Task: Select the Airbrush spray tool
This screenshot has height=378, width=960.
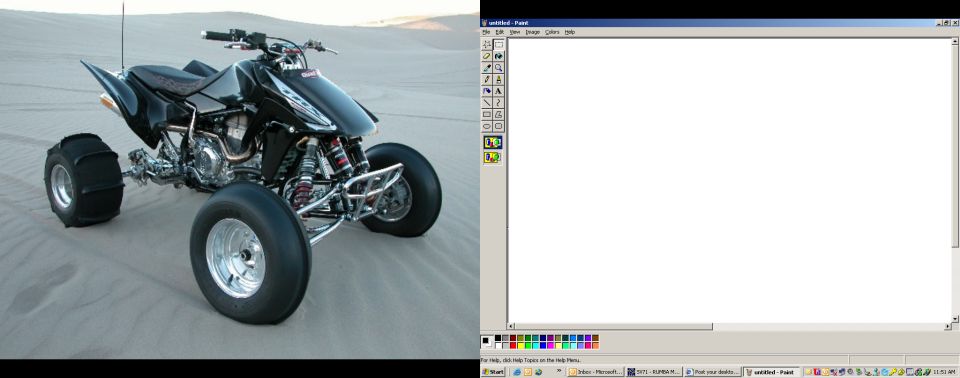Action: [487, 91]
